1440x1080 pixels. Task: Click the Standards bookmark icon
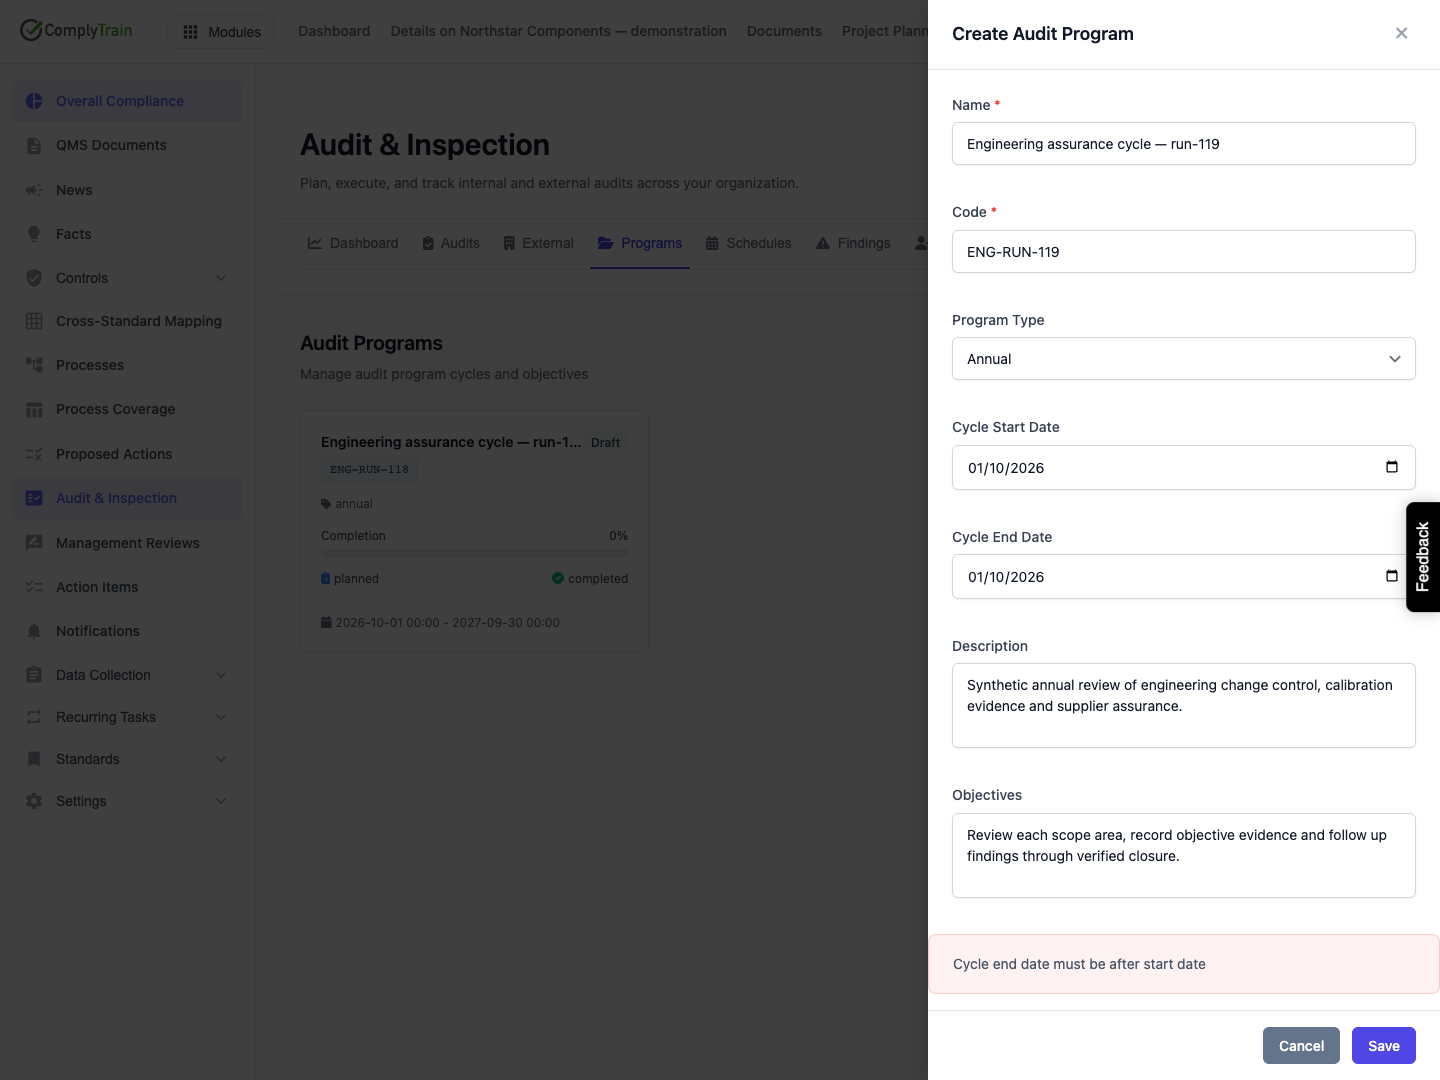(34, 759)
